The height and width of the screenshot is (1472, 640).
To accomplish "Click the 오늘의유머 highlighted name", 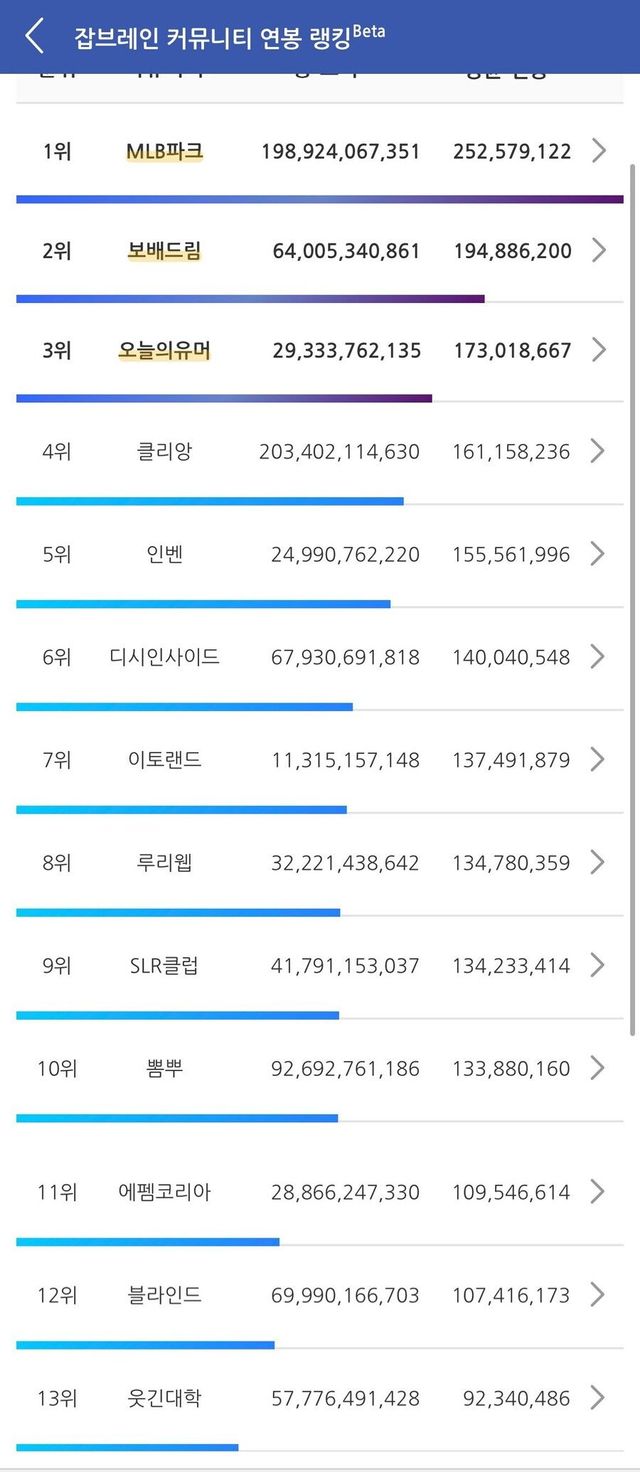I will click(164, 351).
